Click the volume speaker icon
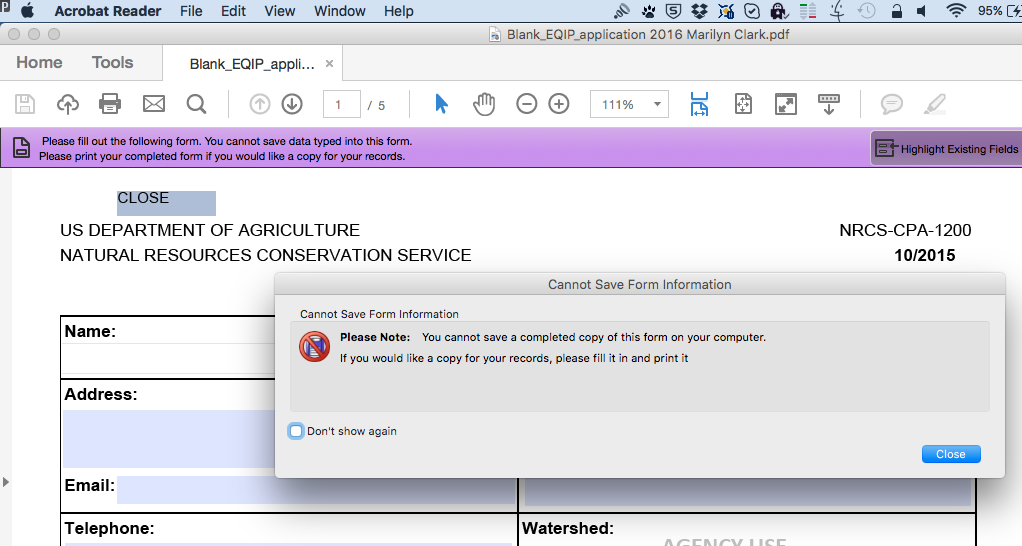1022x546 pixels. point(922,11)
